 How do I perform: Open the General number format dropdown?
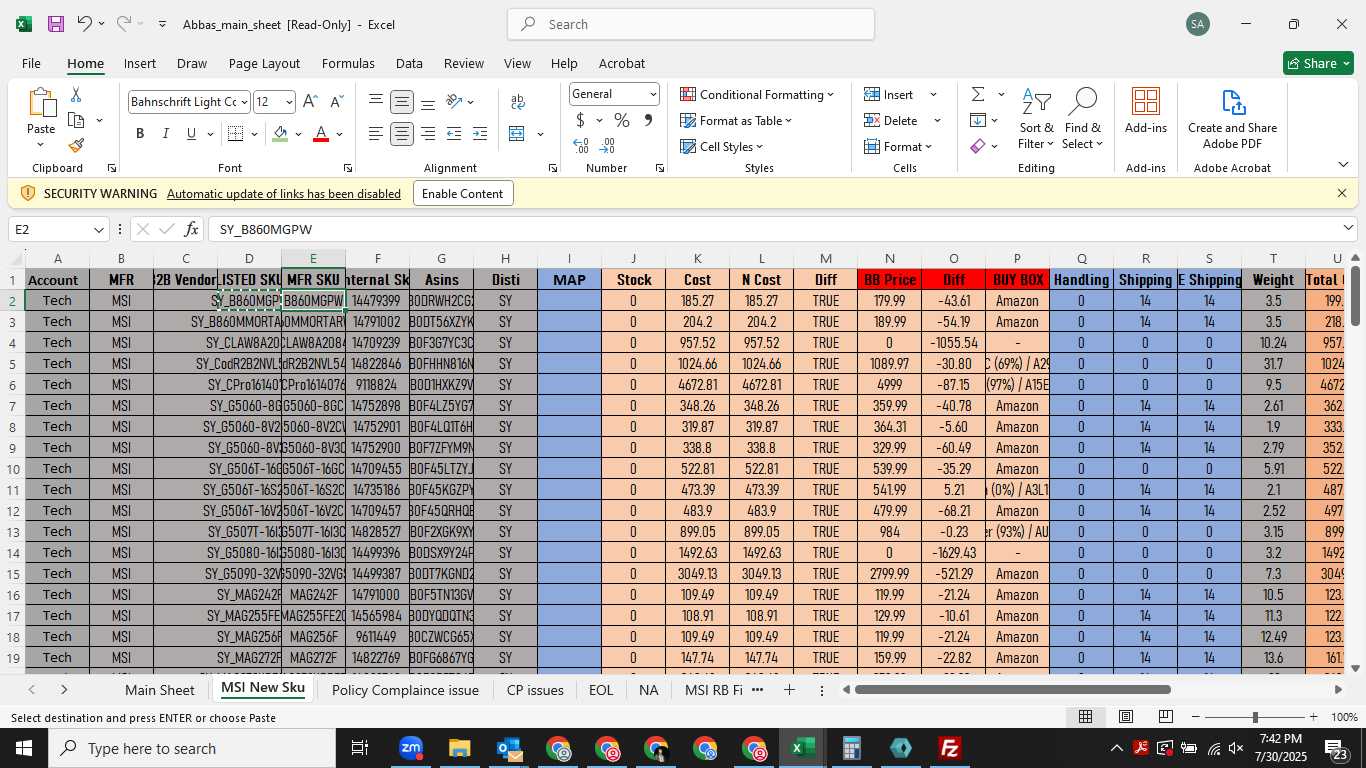pyautogui.click(x=653, y=94)
